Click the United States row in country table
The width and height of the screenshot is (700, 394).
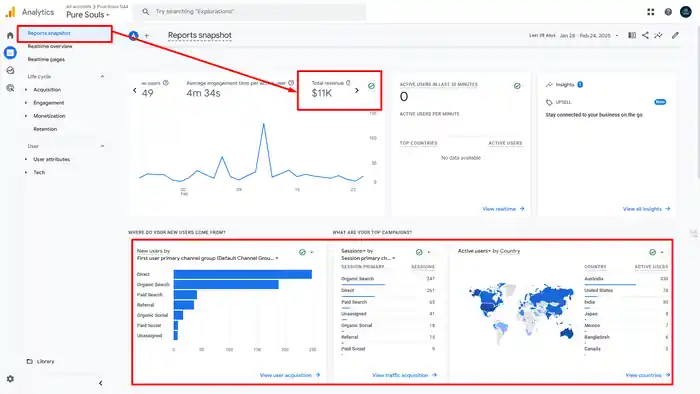pos(626,290)
